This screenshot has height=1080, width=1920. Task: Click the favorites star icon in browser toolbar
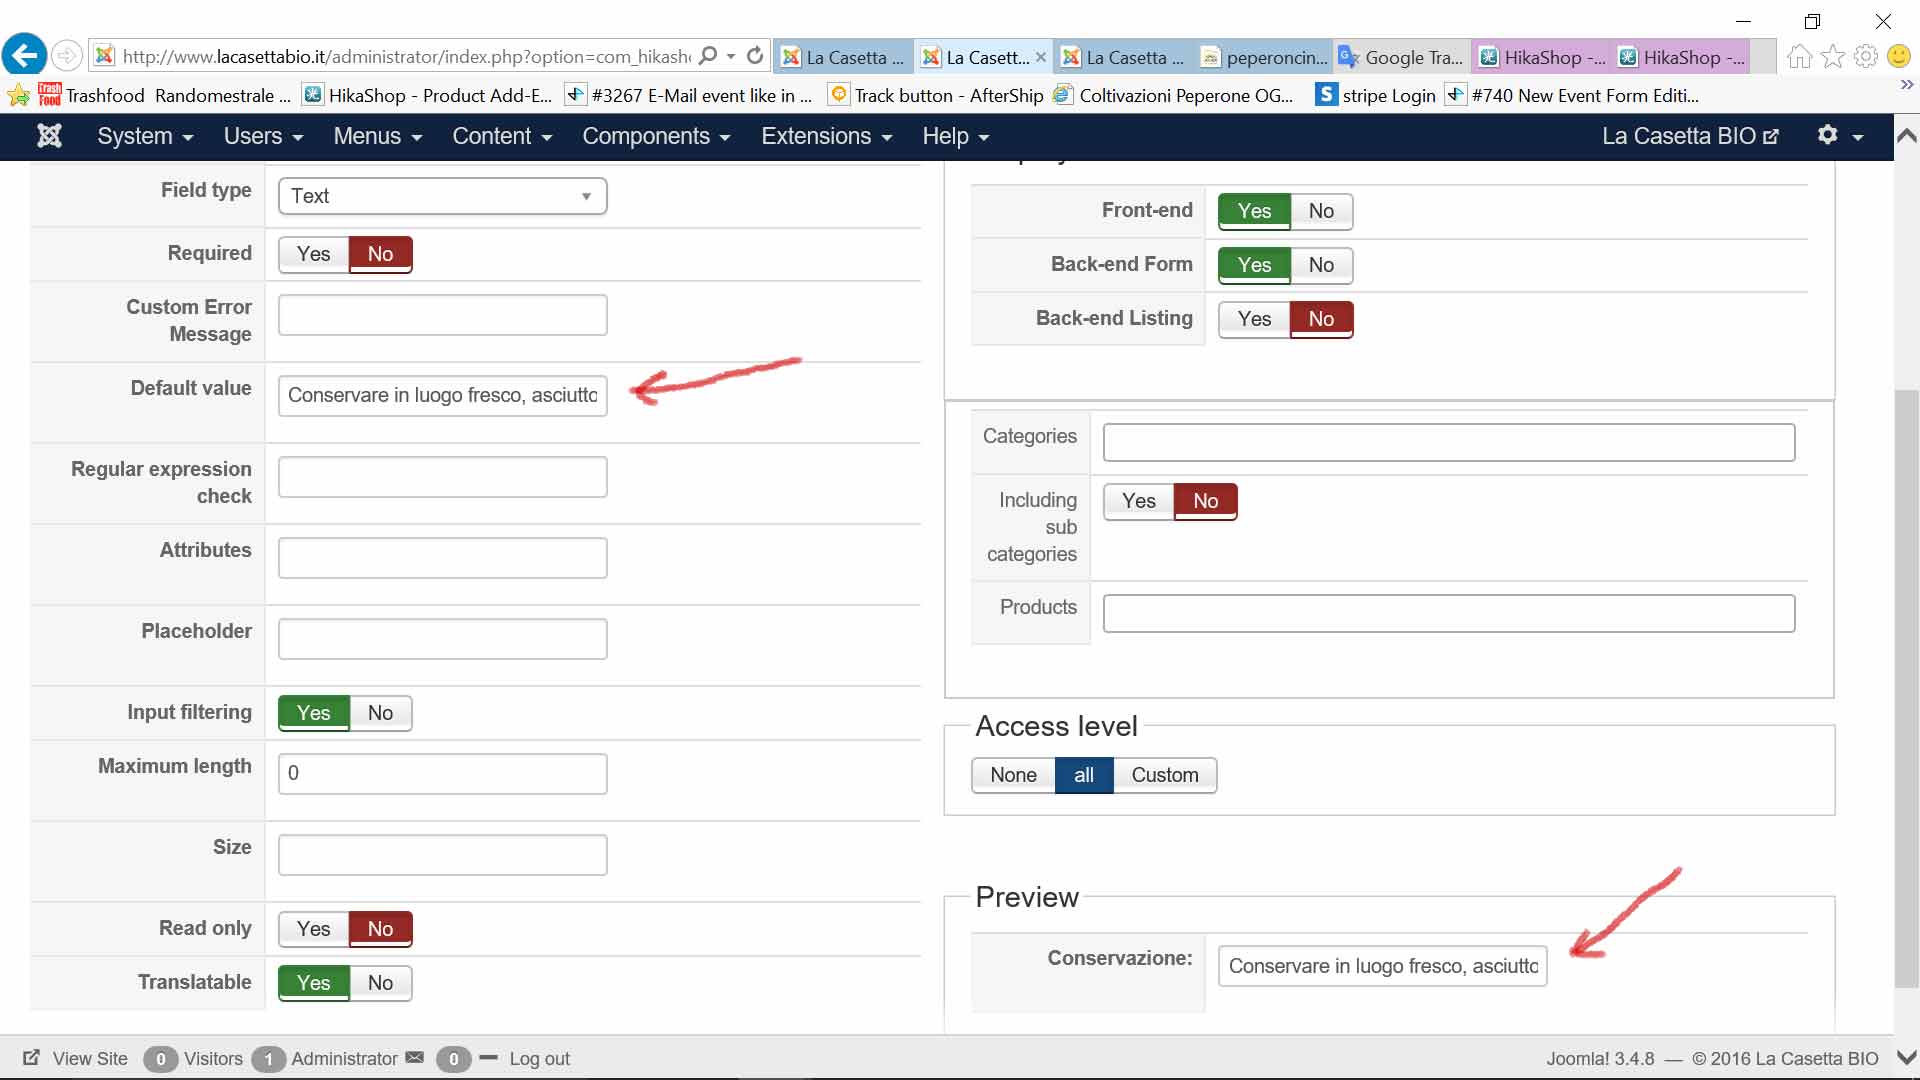[x=1832, y=57]
